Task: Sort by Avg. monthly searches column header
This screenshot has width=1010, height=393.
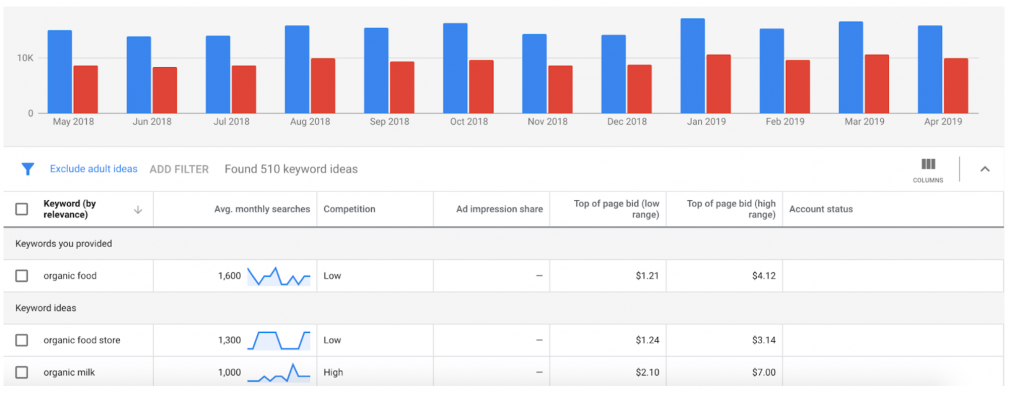Action: (262, 209)
